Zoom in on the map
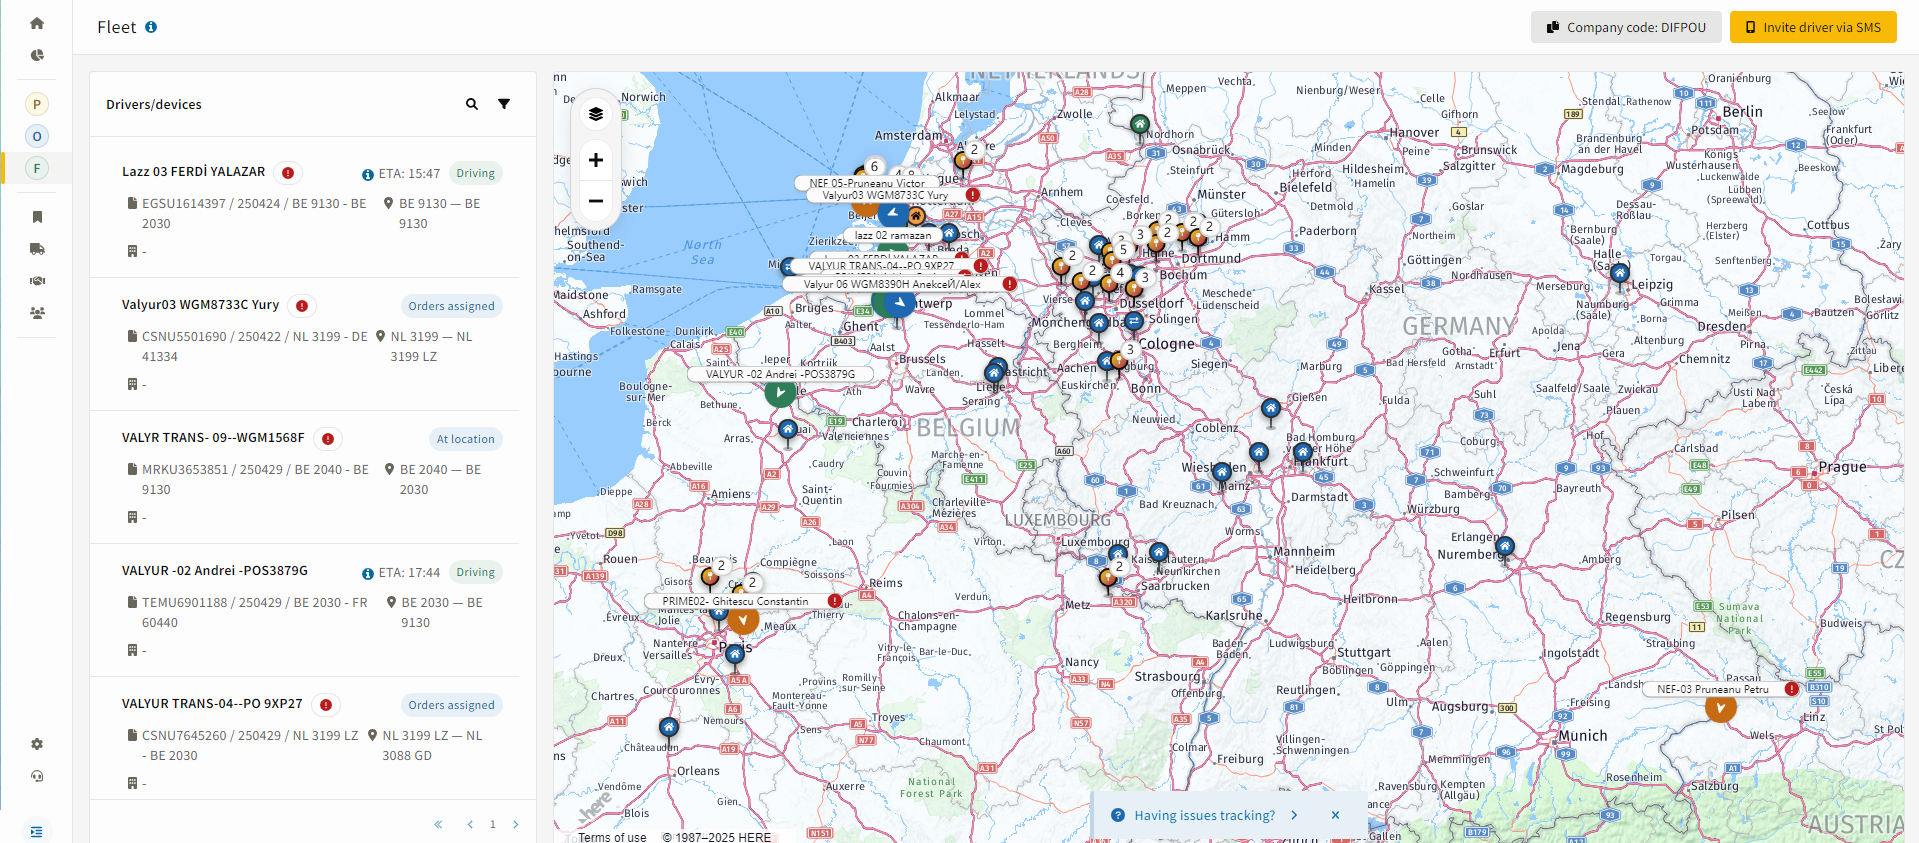The height and width of the screenshot is (843, 1919). point(596,160)
